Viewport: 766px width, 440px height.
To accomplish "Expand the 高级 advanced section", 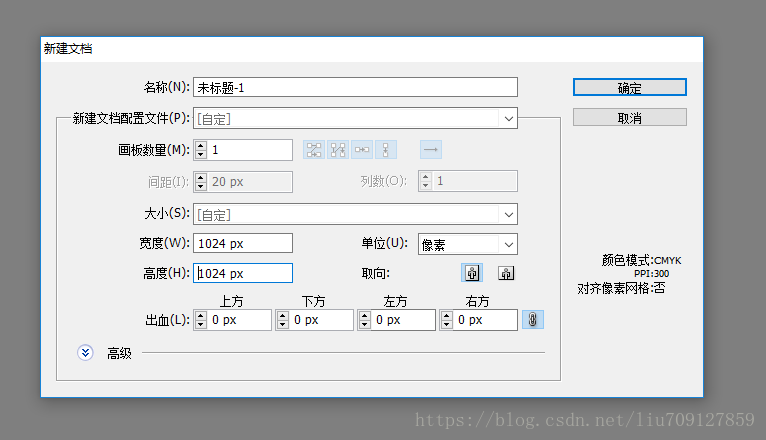I will [85, 353].
